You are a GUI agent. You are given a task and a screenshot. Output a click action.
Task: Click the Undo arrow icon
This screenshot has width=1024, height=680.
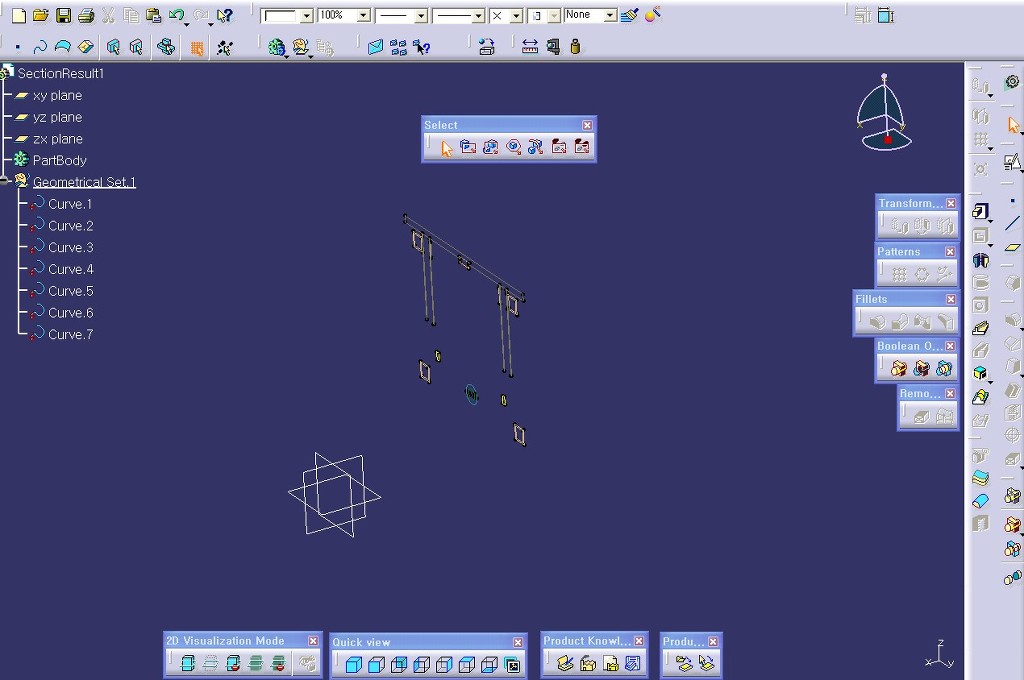click(176, 16)
